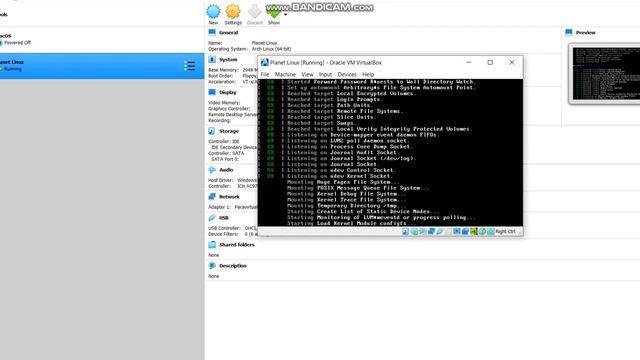Click the optical drive status bar indicator
The width and height of the screenshot is (640, 360).
coord(414,231)
